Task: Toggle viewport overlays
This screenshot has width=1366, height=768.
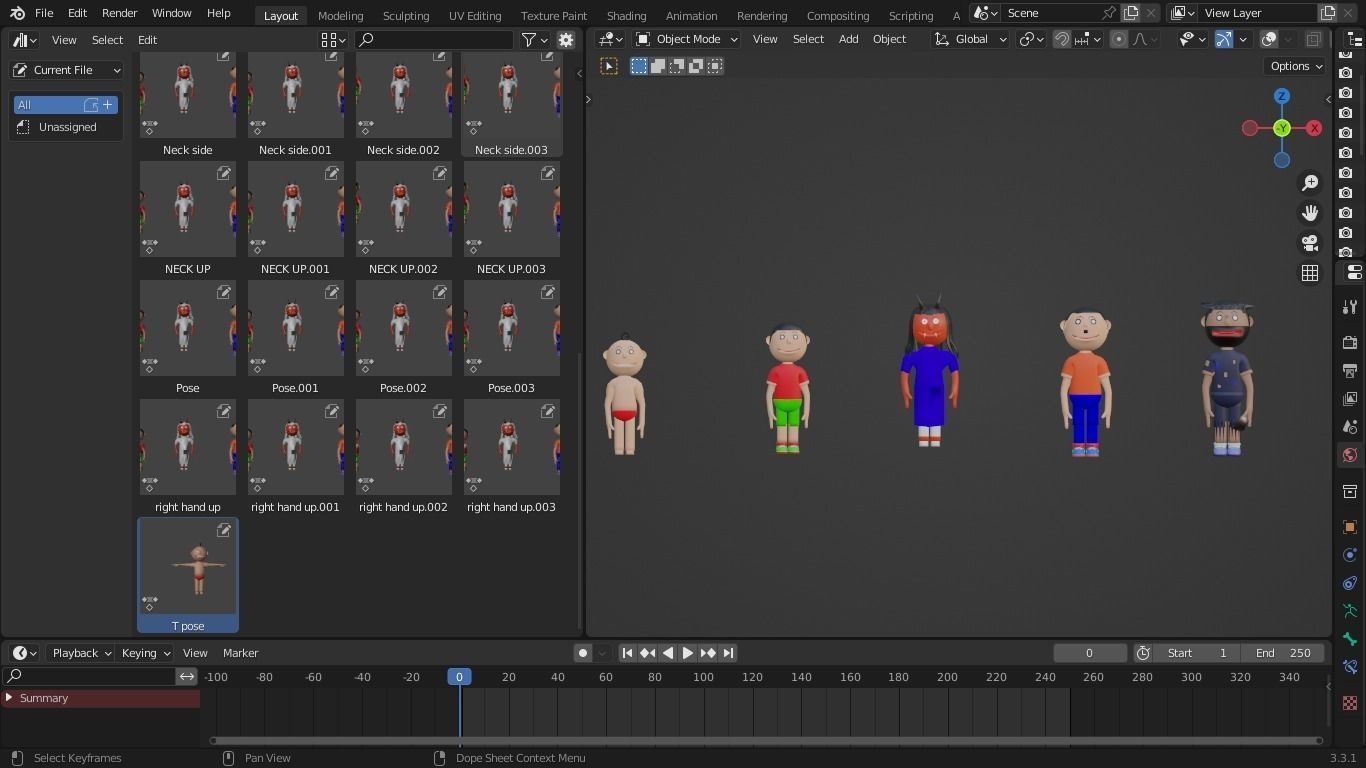Action: tap(1269, 39)
